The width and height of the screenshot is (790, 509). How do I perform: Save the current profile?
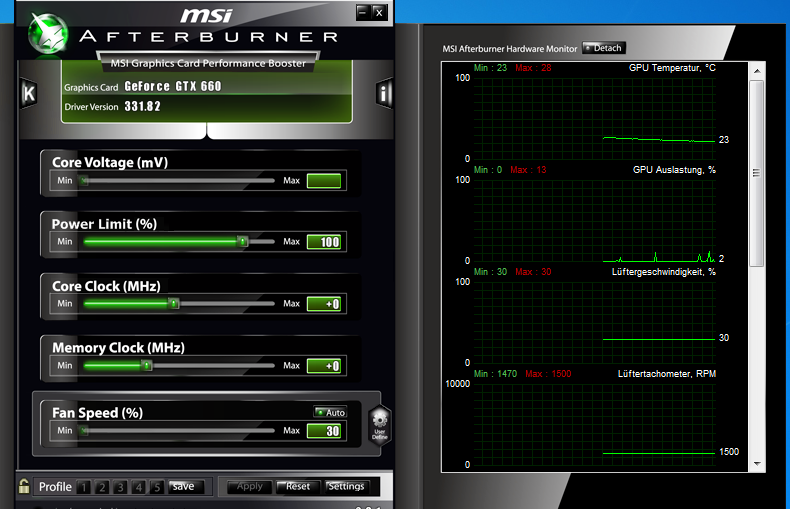(186, 486)
